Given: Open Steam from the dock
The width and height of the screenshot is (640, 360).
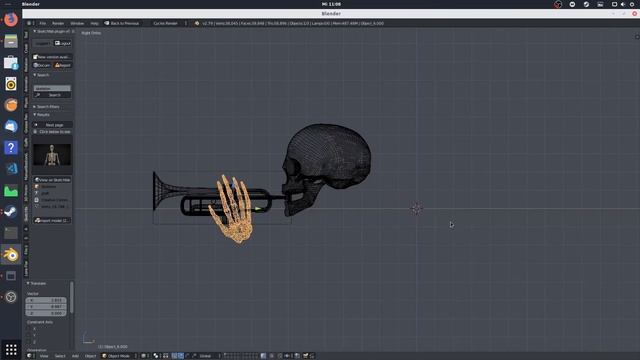Looking at the screenshot, I should pos(11,211).
